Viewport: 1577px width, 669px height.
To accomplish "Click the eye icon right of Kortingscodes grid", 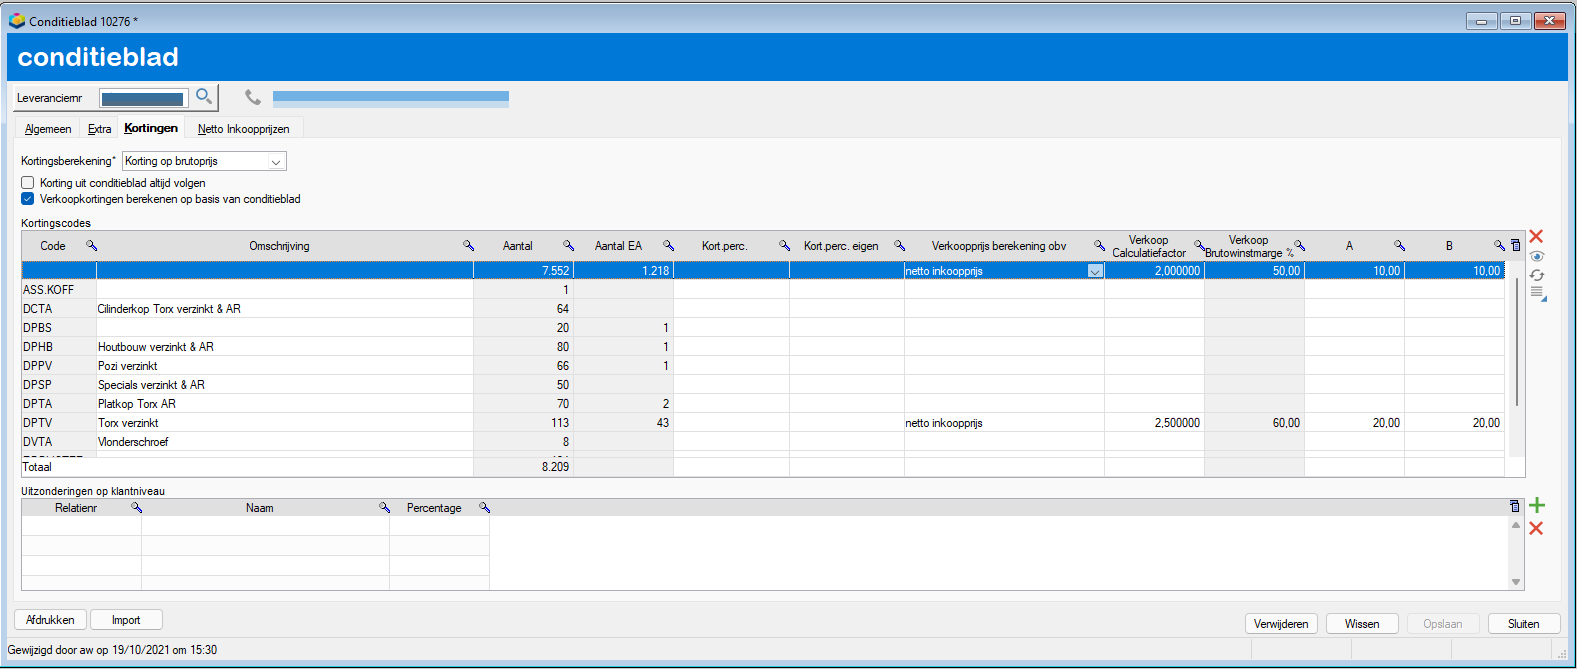I will pos(1537,256).
